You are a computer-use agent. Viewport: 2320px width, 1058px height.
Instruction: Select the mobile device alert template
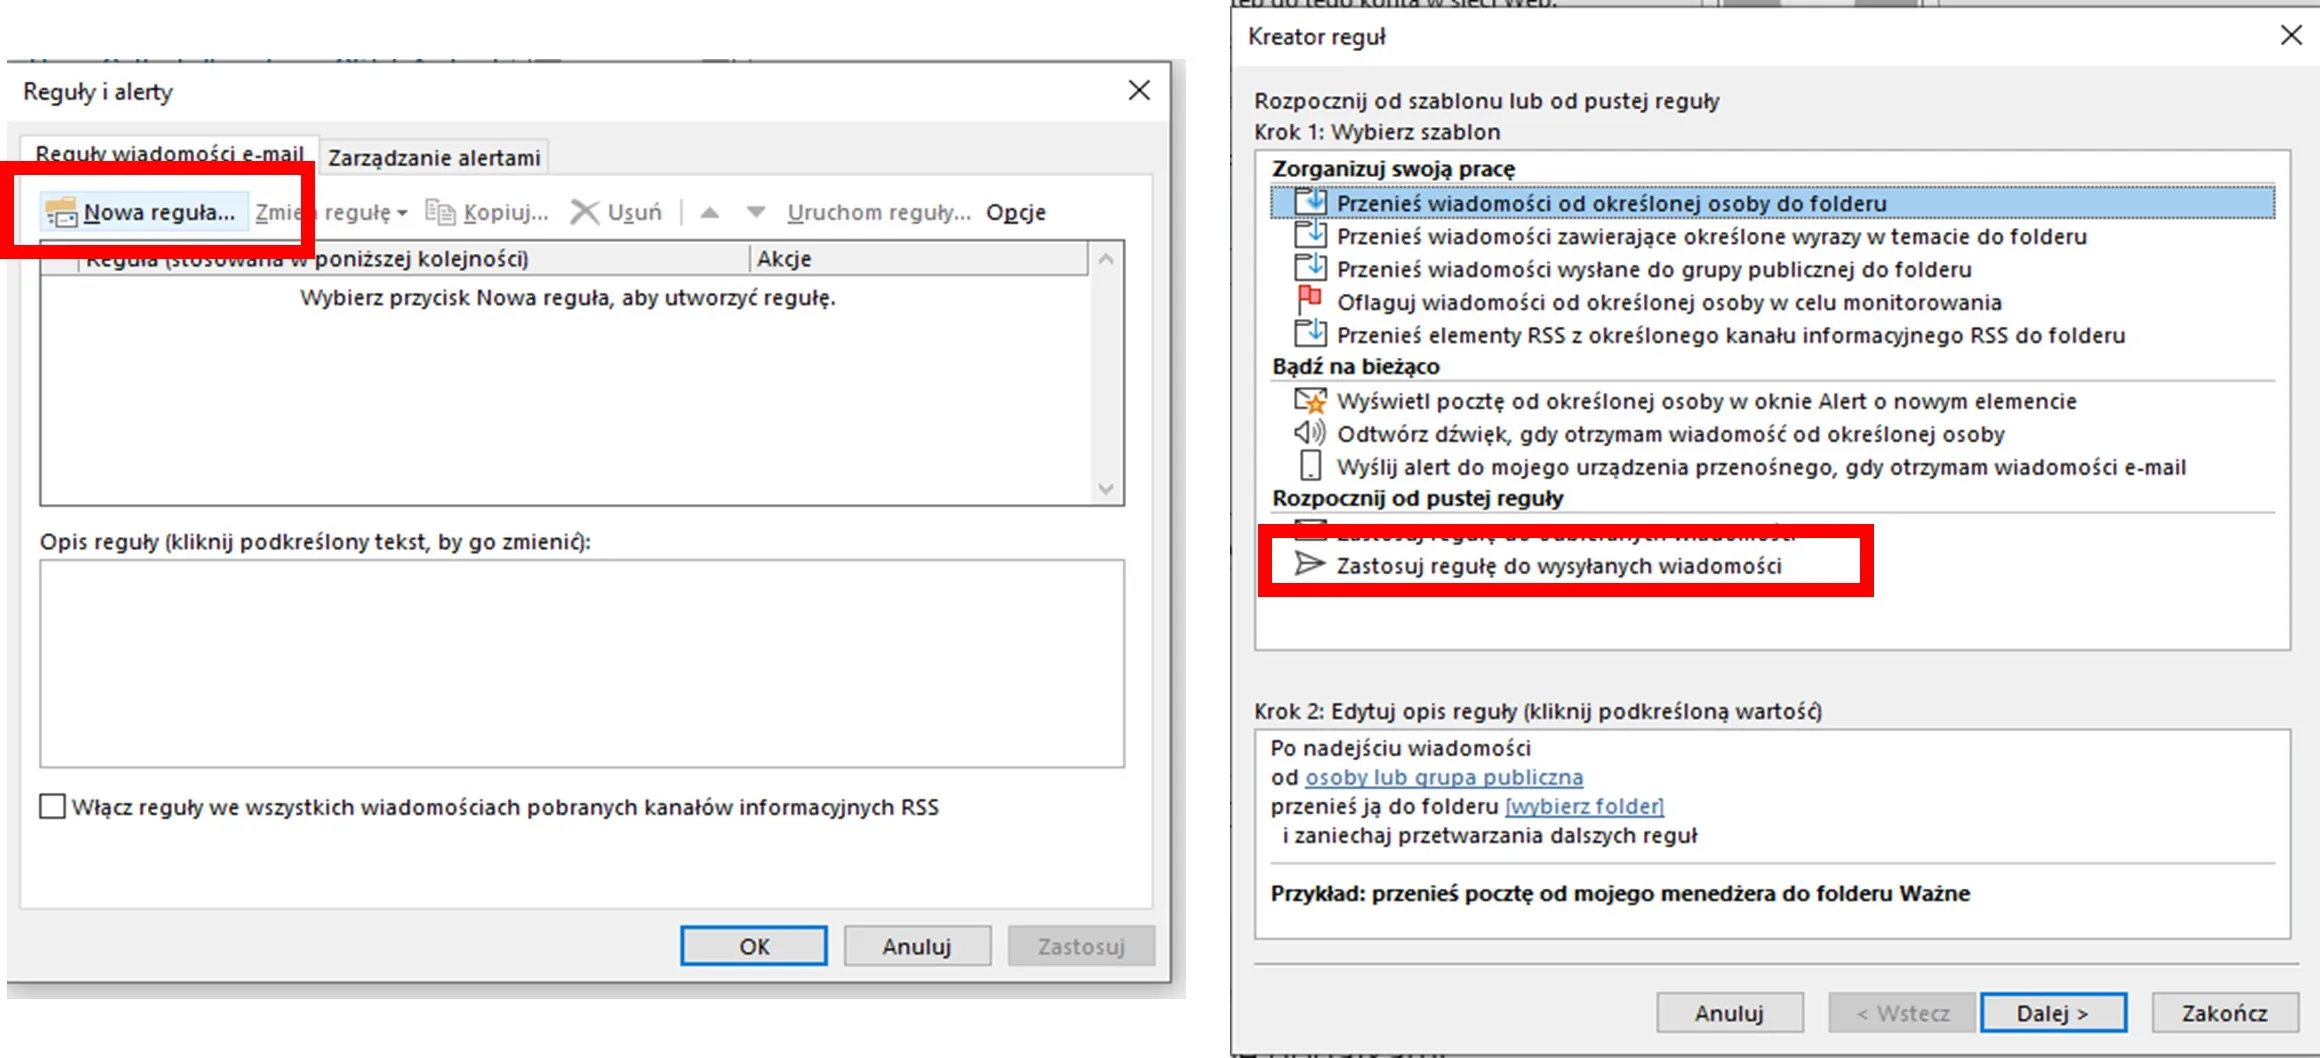[1309, 466]
